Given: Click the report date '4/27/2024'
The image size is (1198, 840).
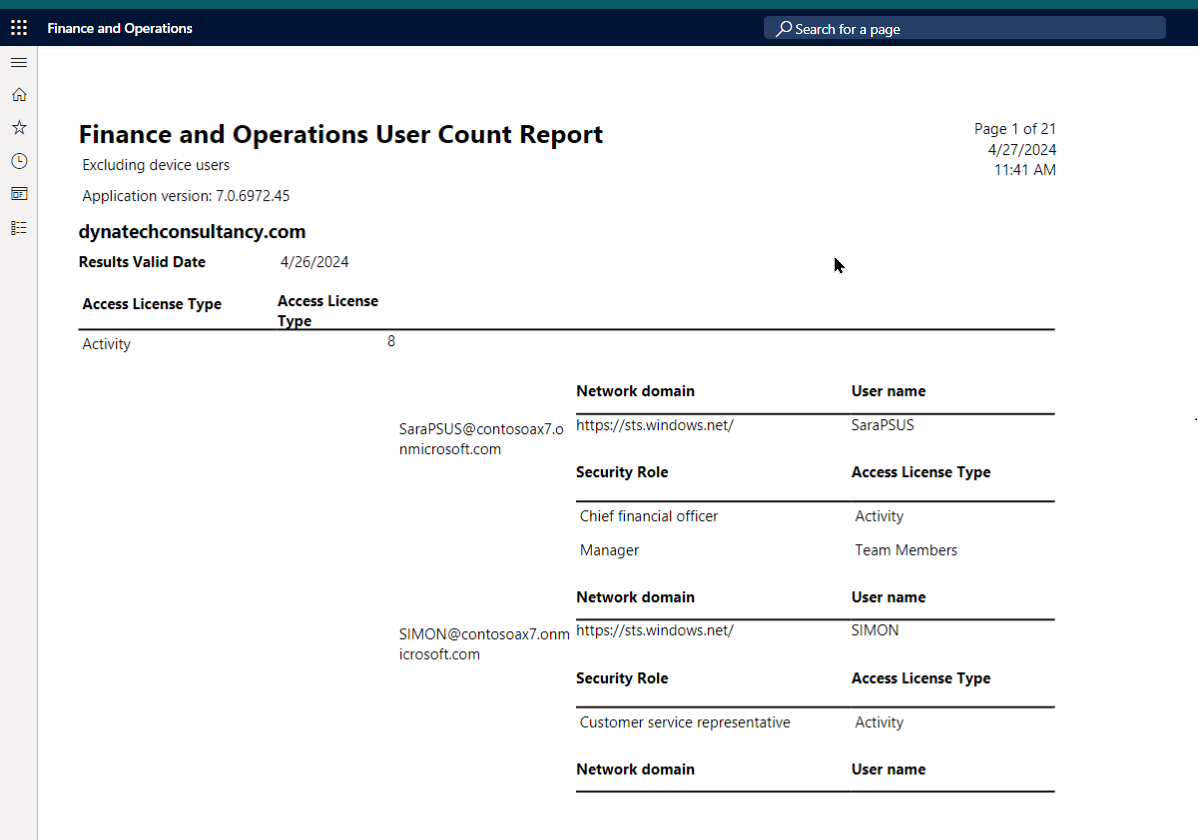Looking at the screenshot, I should pos(1022,150).
